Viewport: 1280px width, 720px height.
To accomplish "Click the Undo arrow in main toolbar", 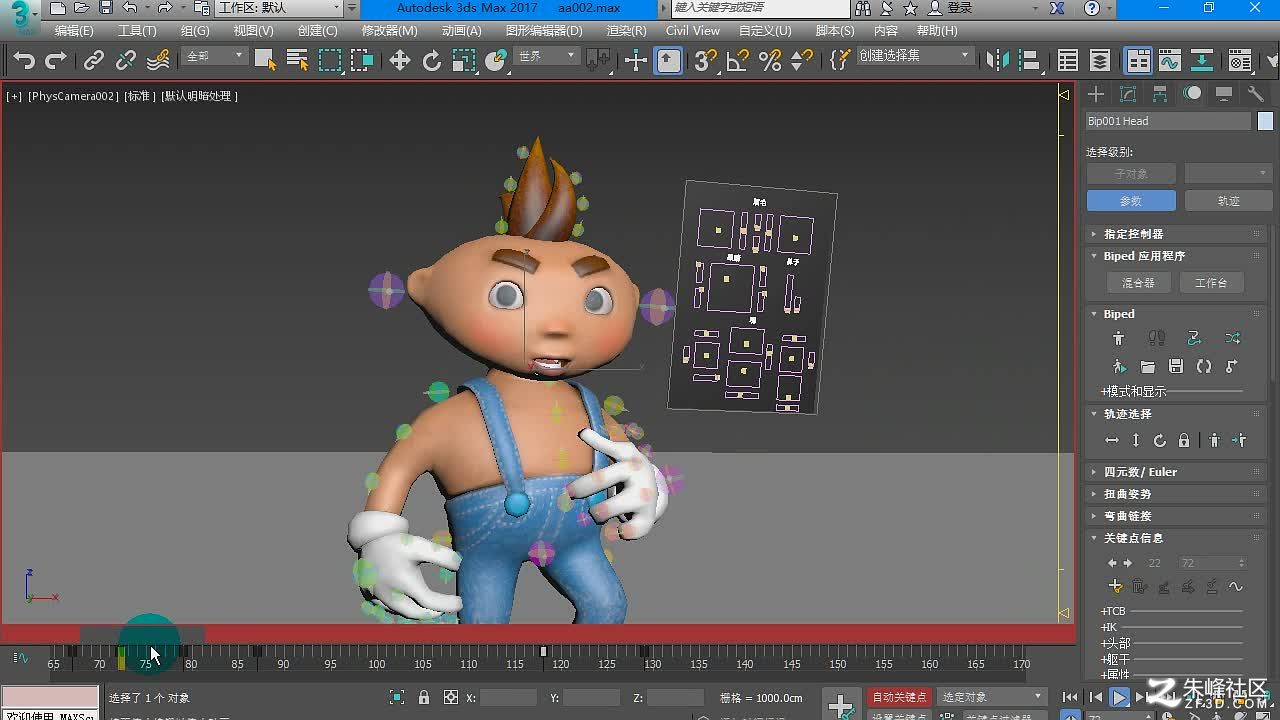I will [x=24, y=61].
